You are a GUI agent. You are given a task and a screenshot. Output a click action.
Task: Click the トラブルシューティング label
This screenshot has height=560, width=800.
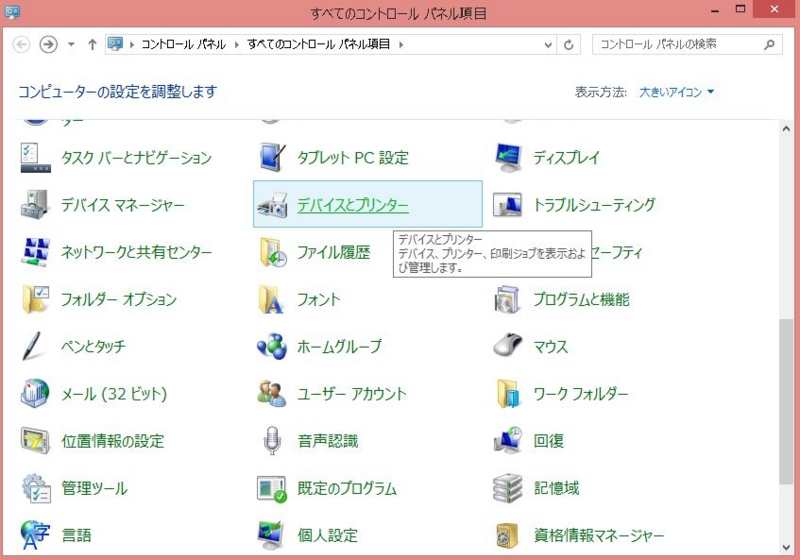[x=594, y=205]
